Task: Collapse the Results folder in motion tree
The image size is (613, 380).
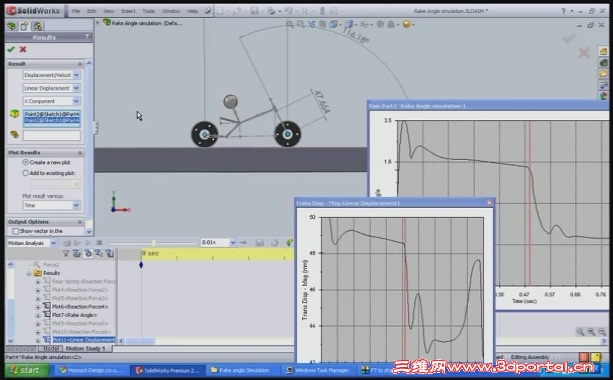Action: click(x=29, y=273)
